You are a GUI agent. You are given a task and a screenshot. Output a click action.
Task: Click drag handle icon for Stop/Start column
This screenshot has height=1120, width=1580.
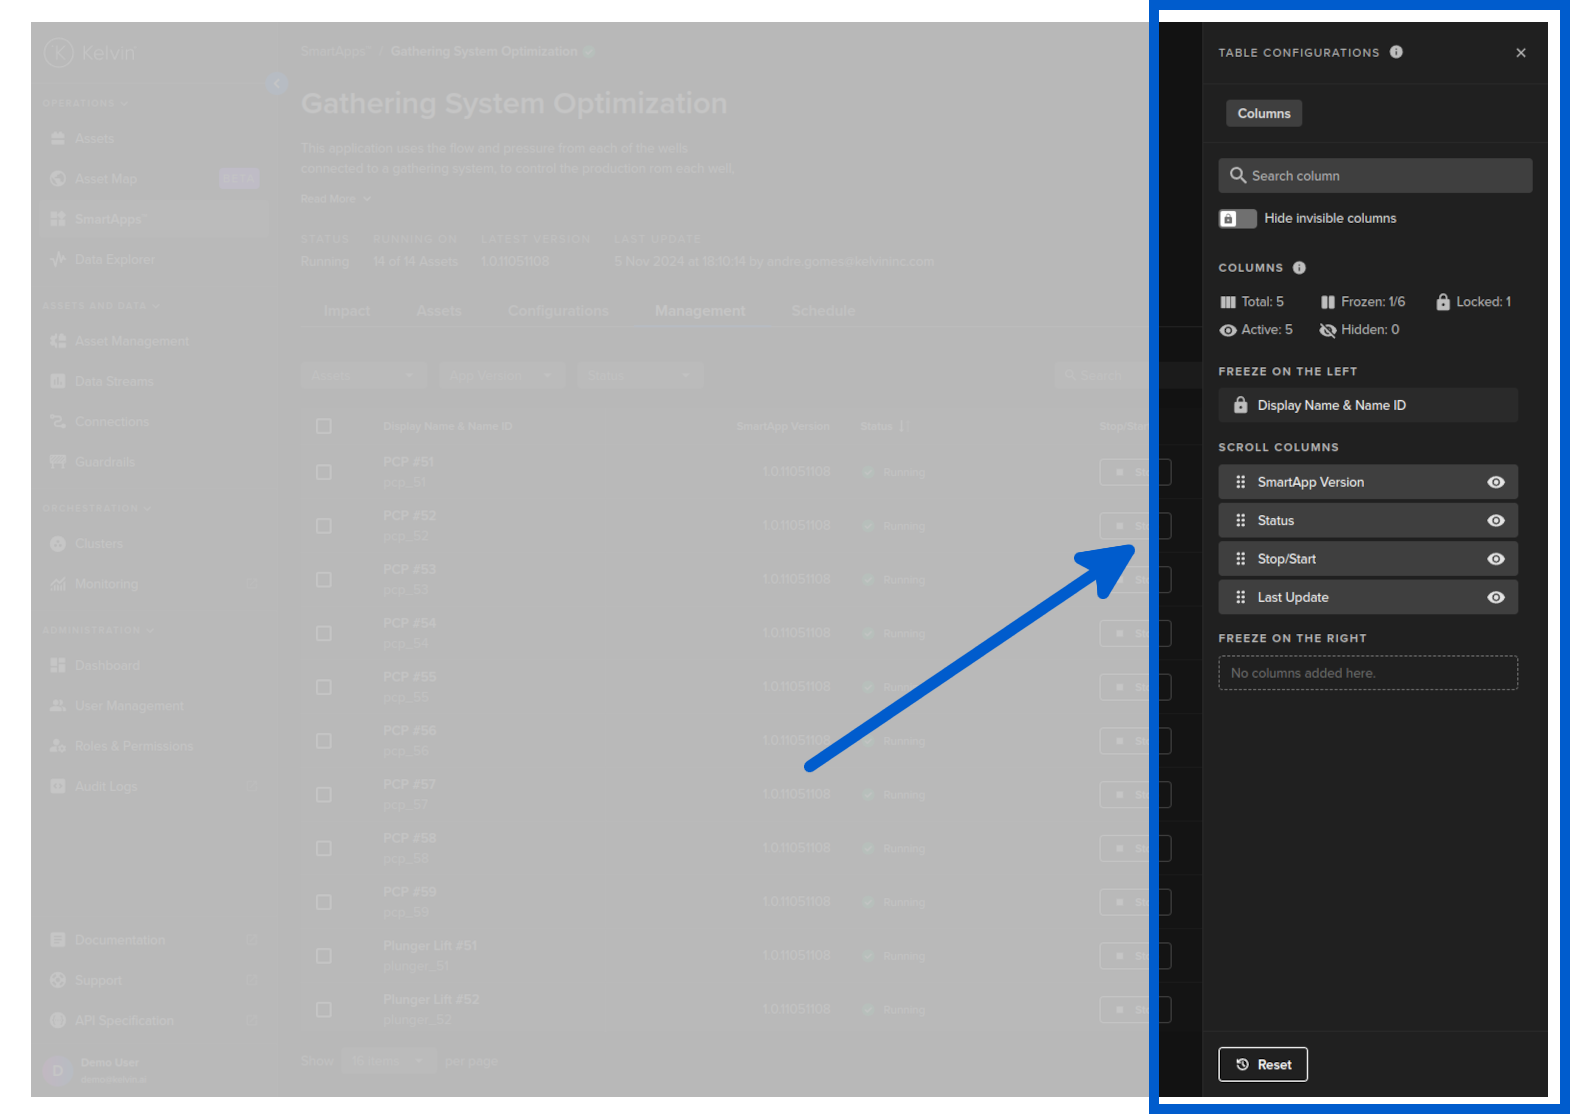pos(1240,559)
